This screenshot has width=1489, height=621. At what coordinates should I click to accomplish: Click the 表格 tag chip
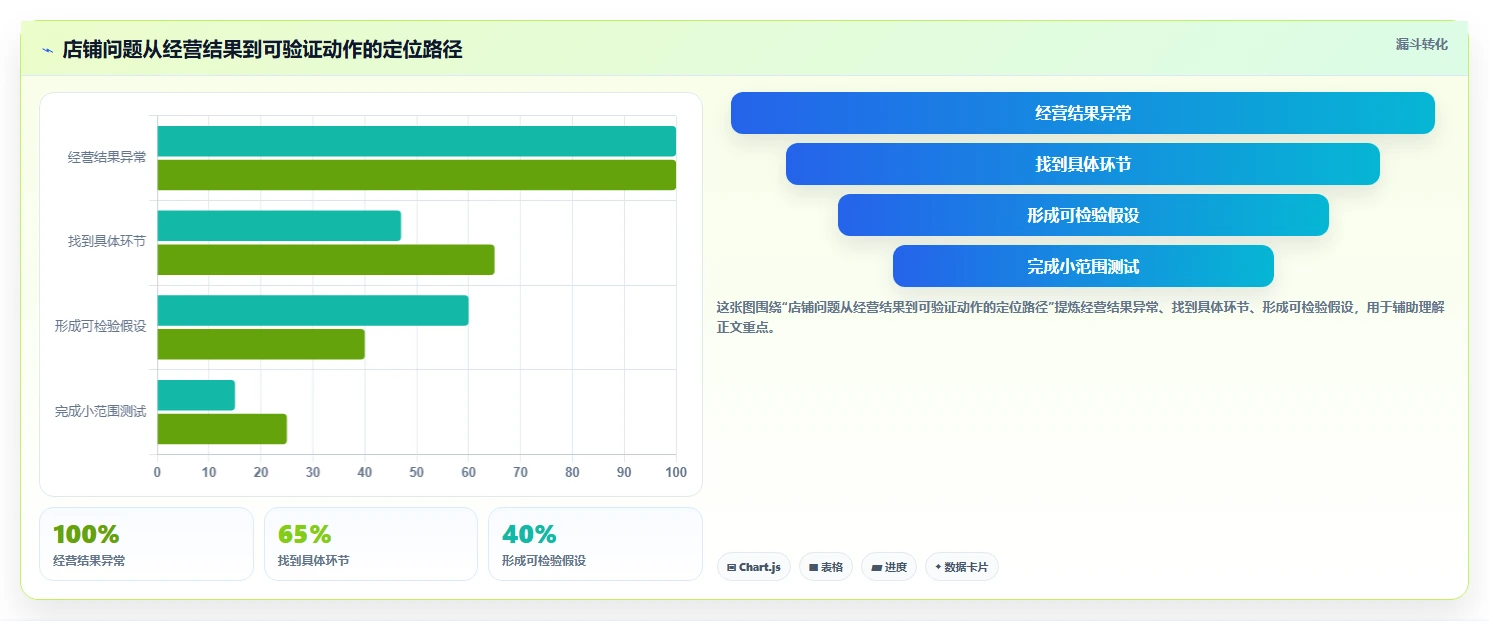(826, 567)
